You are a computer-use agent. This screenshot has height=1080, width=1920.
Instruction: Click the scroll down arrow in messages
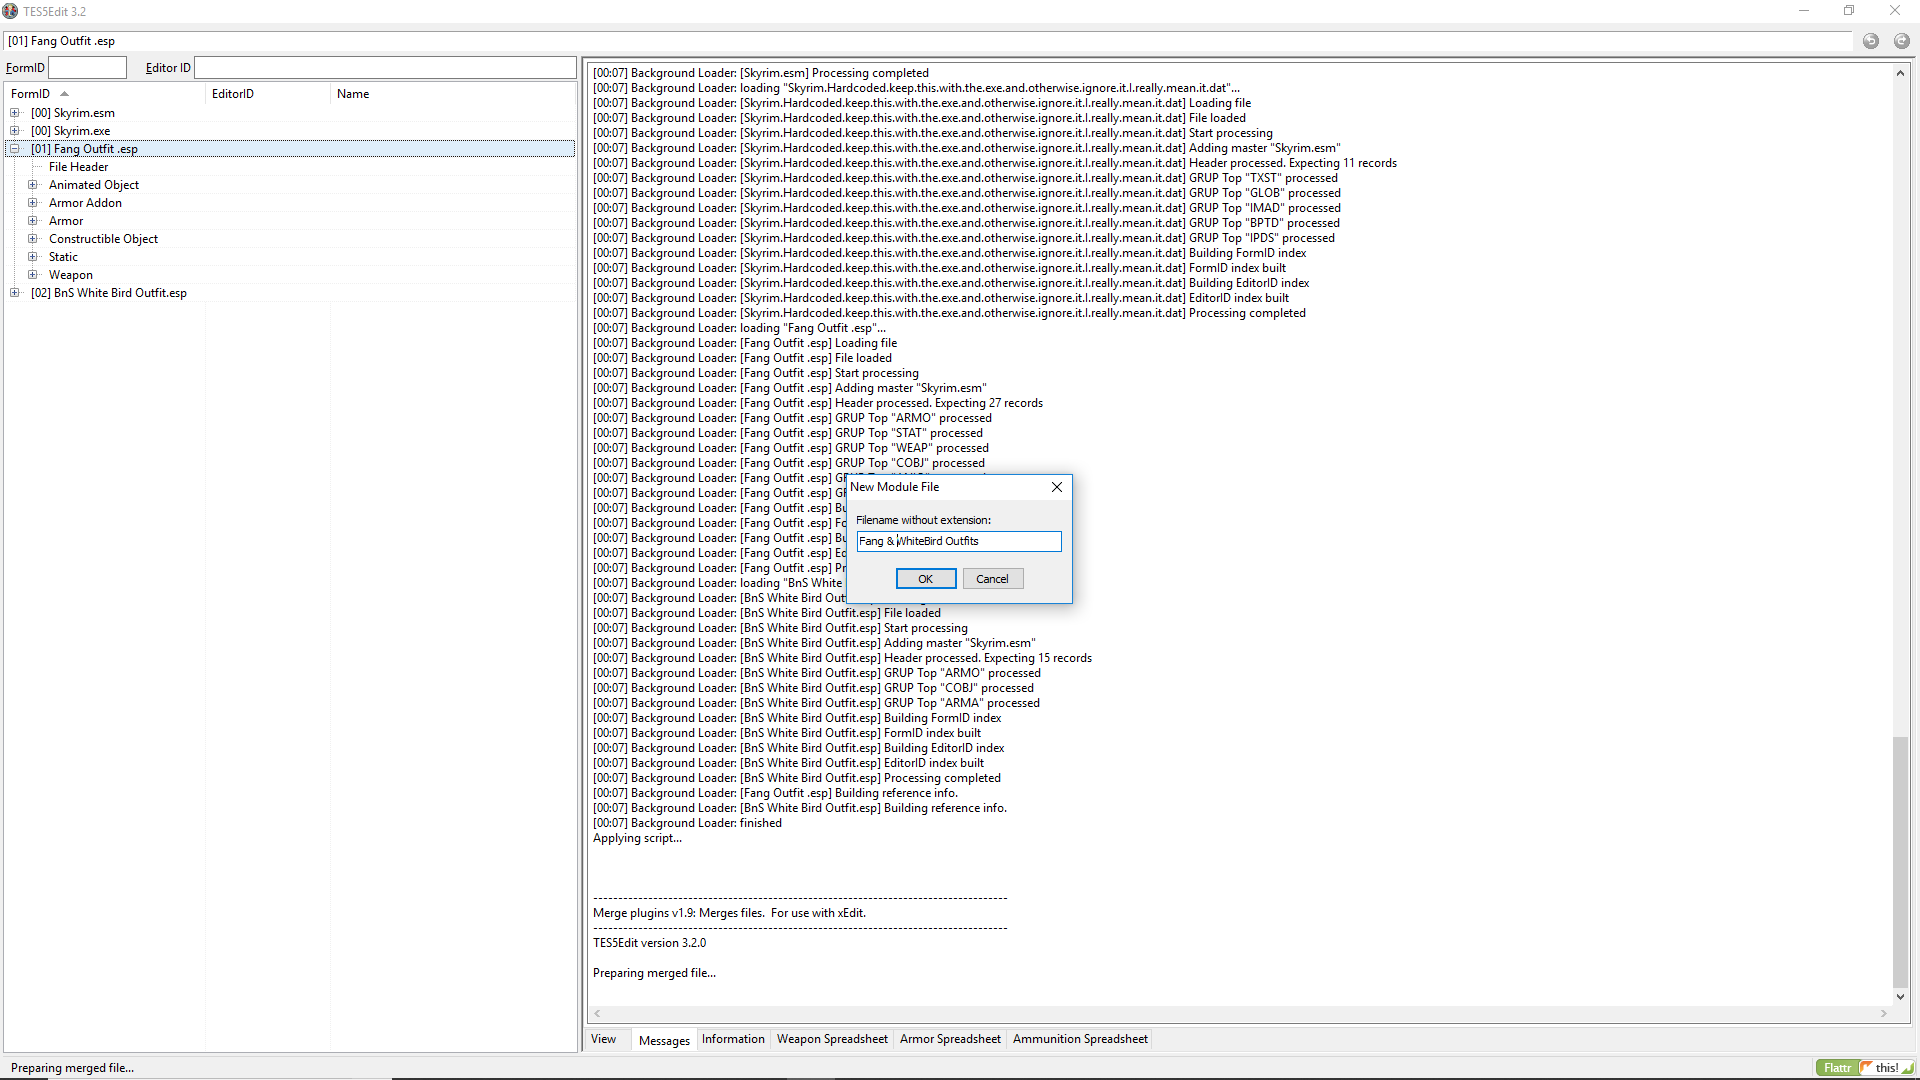coord(1900,996)
